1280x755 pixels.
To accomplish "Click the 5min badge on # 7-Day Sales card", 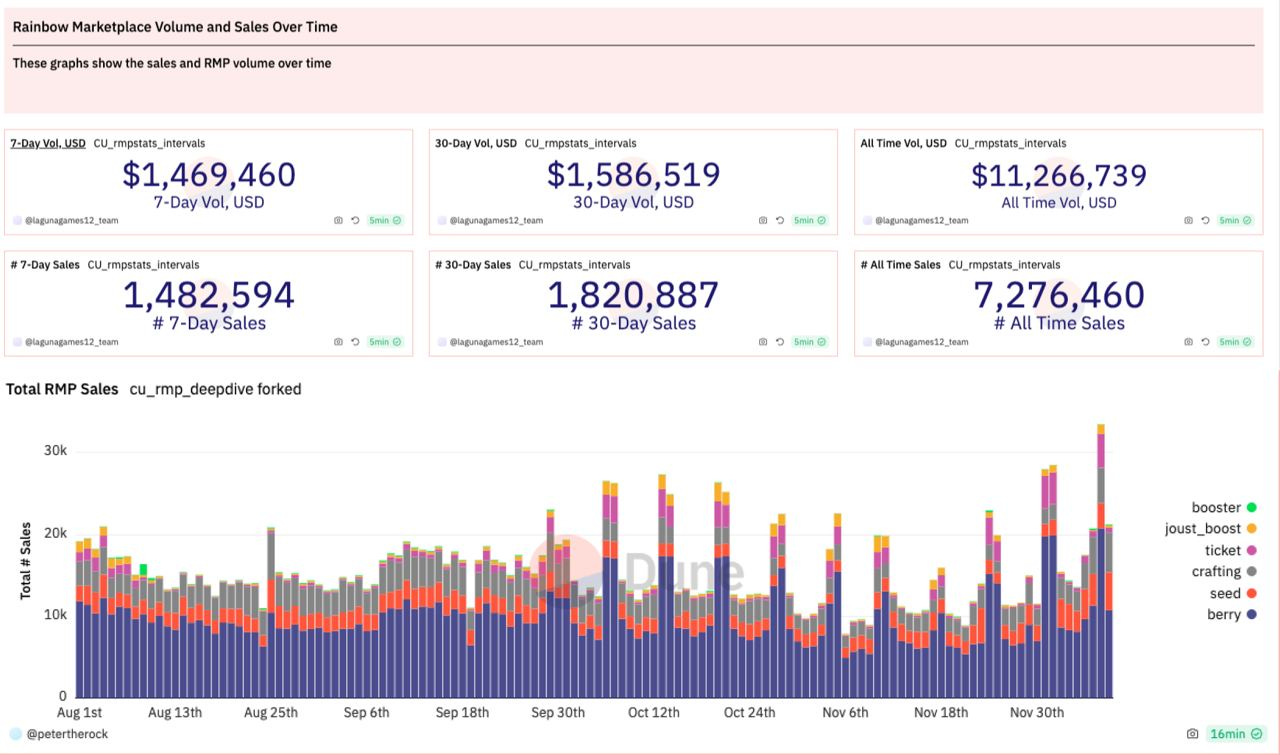I will point(385,342).
